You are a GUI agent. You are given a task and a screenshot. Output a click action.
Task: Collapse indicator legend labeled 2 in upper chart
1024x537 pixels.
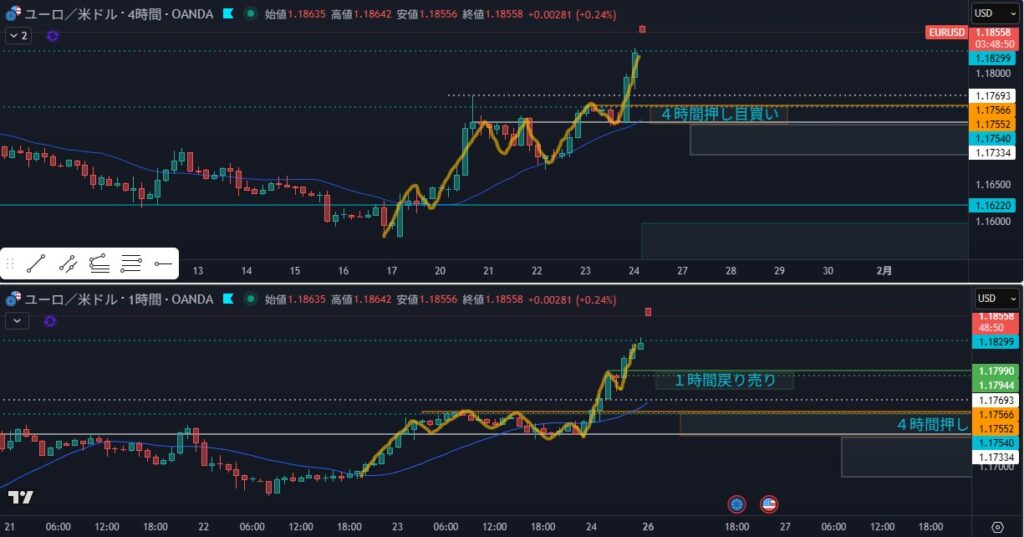pos(17,35)
